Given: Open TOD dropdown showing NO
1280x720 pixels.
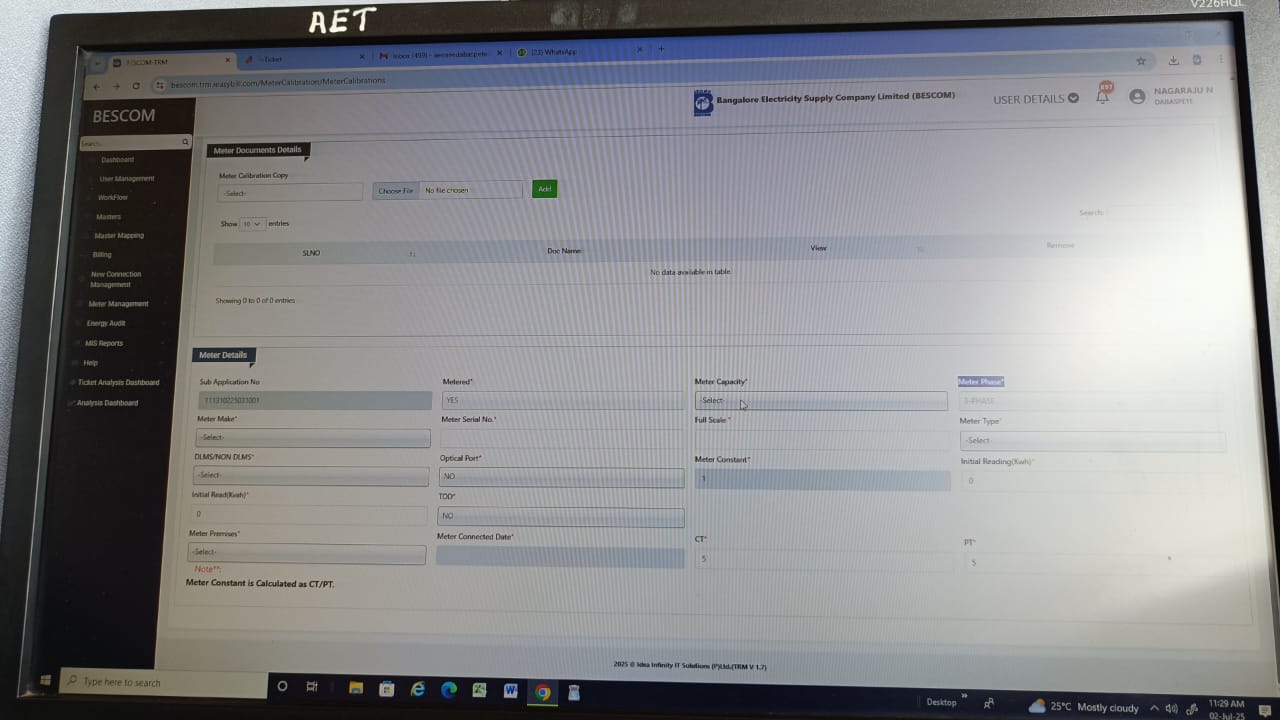Looking at the screenshot, I should 561,516.
